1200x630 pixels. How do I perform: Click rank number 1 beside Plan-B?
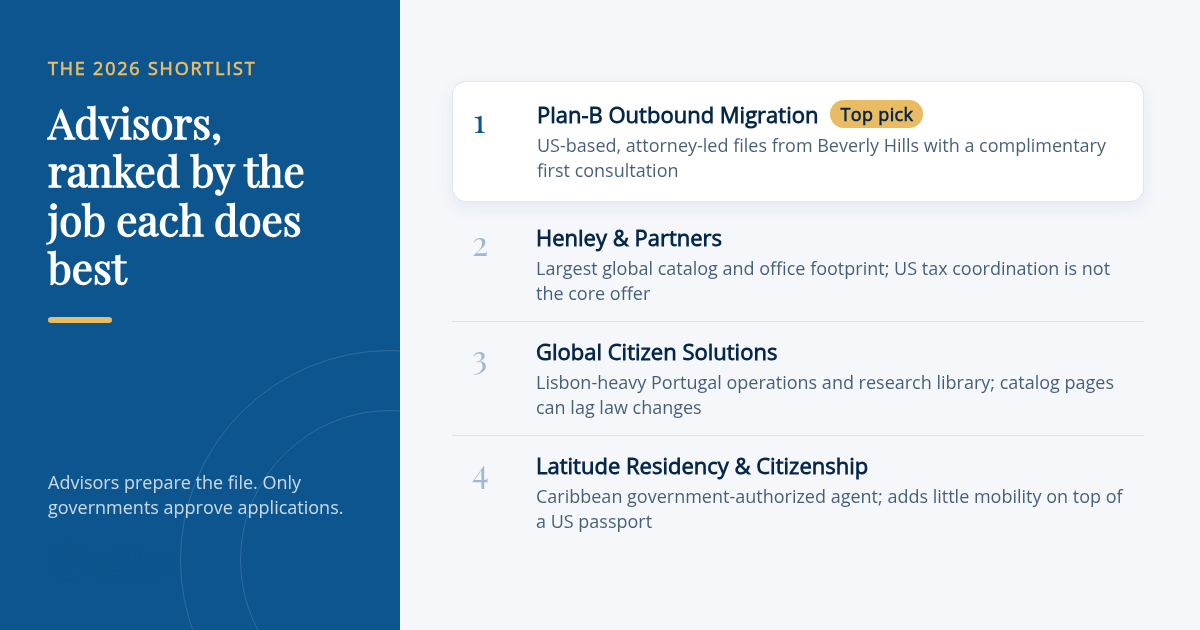[x=479, y=125]
